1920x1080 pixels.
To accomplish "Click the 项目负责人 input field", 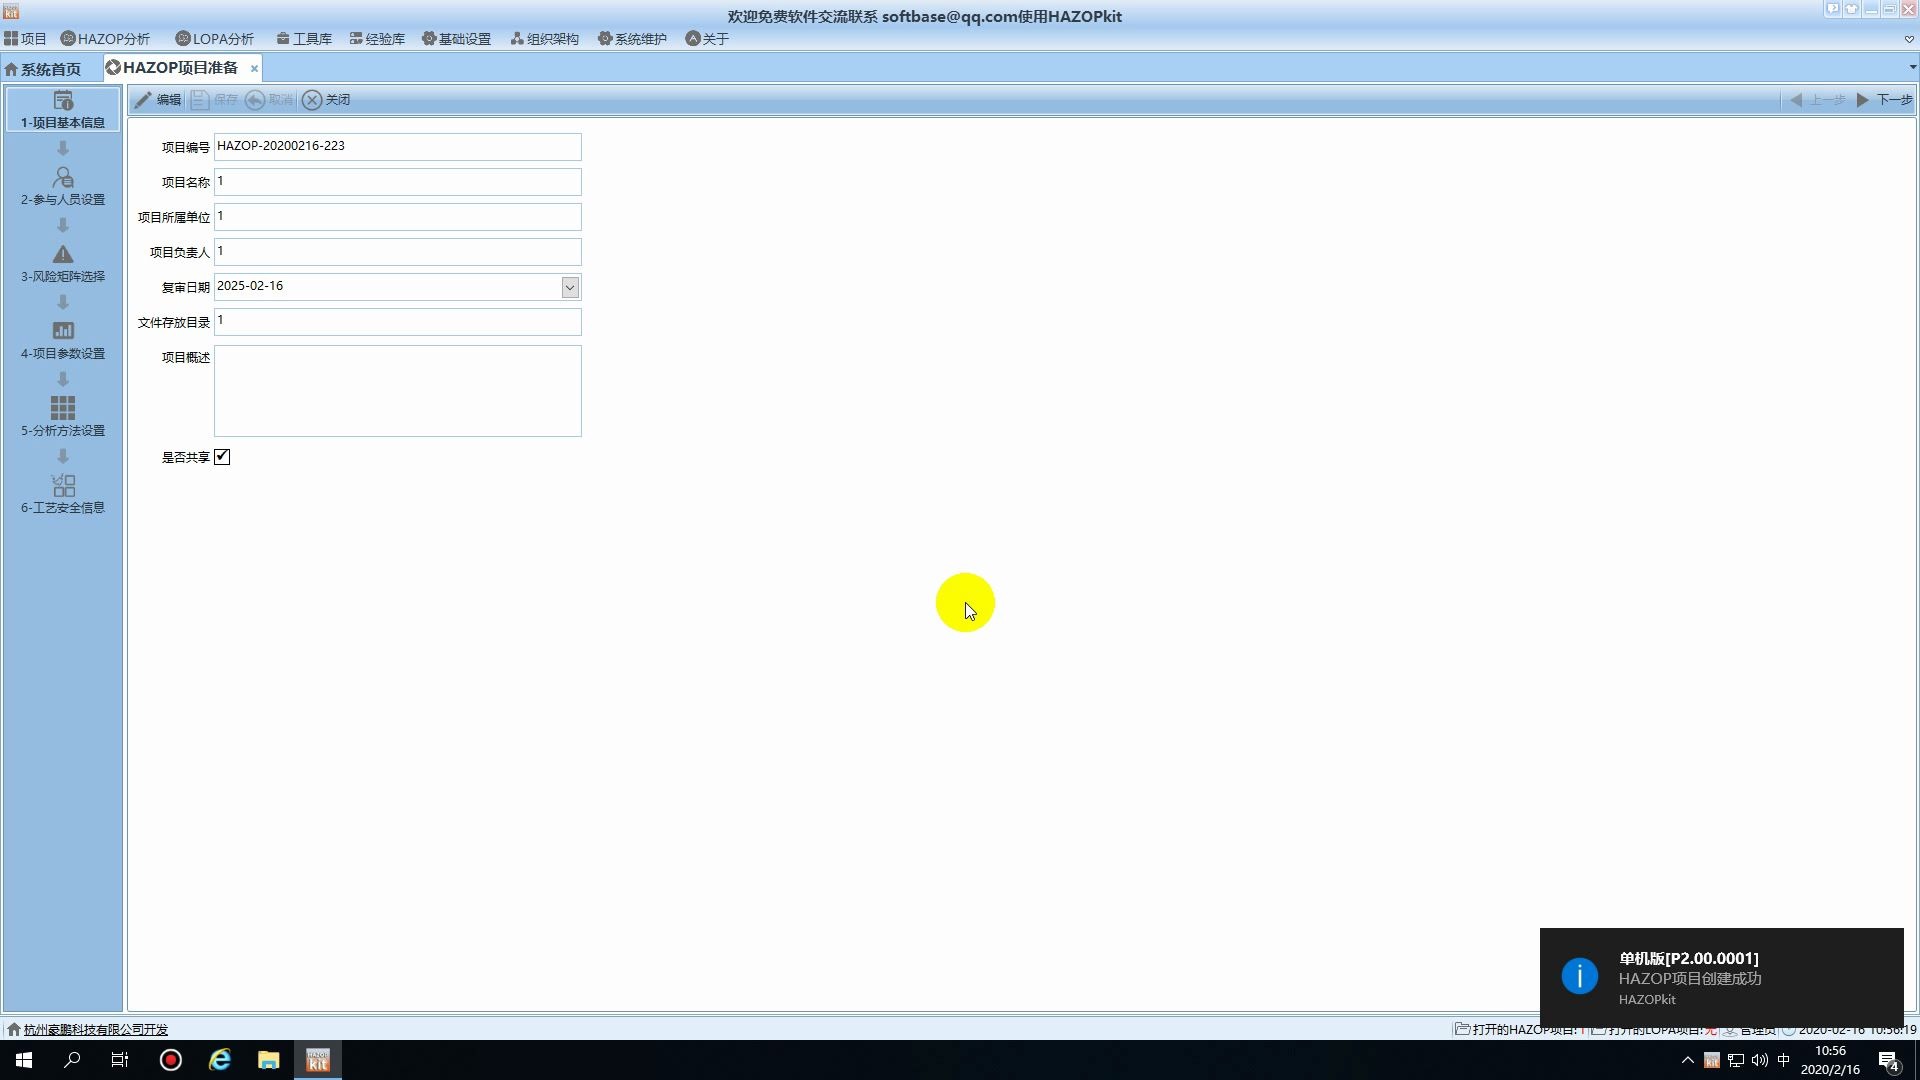I will click(397, 252).
